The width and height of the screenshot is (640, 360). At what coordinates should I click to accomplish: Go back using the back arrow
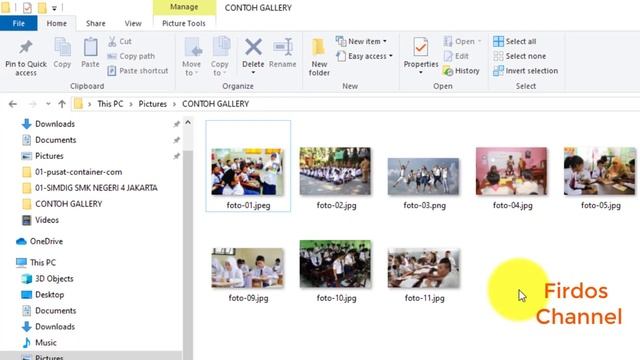(13, 104)
